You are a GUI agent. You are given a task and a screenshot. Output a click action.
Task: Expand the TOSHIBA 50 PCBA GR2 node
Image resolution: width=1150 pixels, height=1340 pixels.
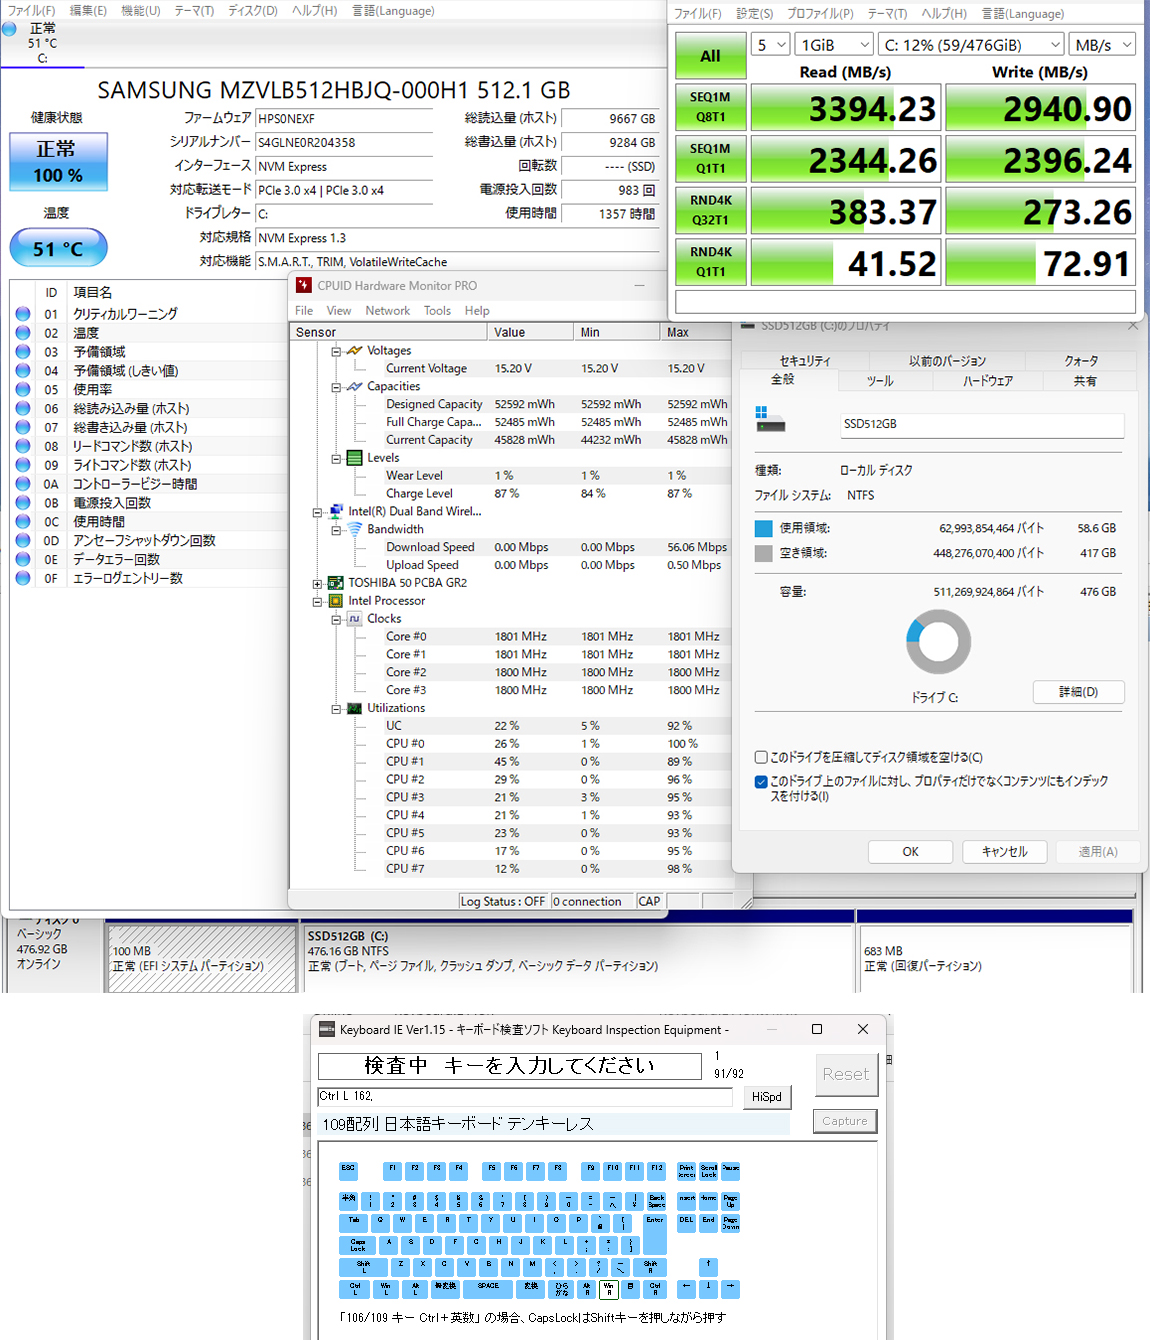(x=317, y=583)
